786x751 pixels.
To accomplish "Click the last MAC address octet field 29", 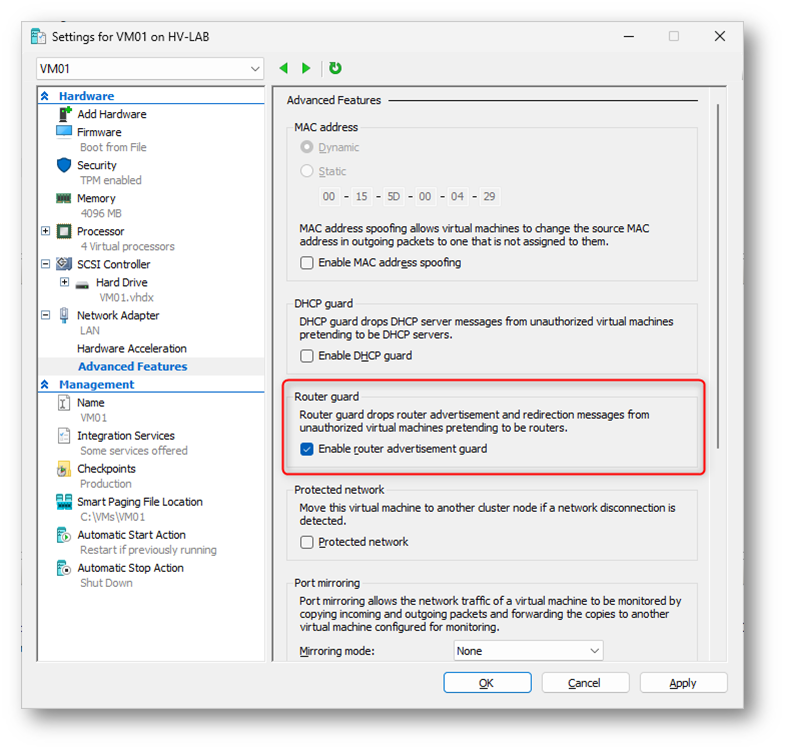I will click(489, 197).
